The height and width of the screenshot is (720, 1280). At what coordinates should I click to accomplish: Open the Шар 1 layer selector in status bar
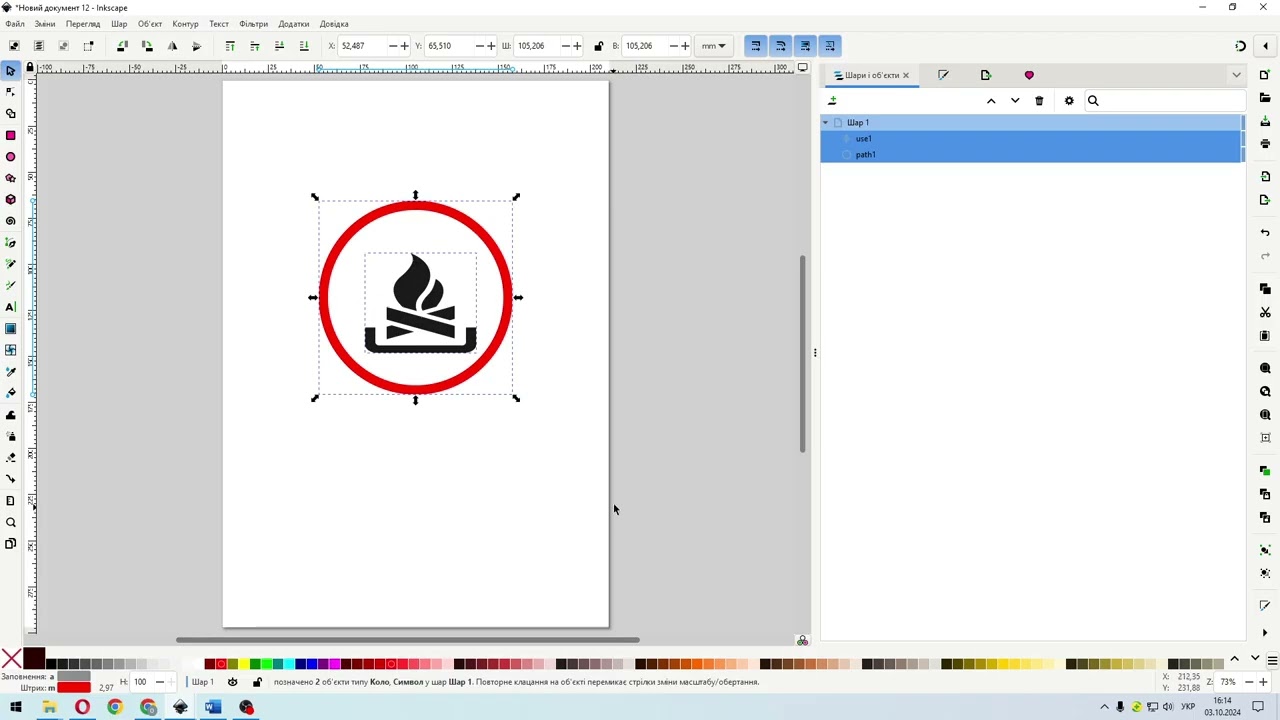coord(203,682)
